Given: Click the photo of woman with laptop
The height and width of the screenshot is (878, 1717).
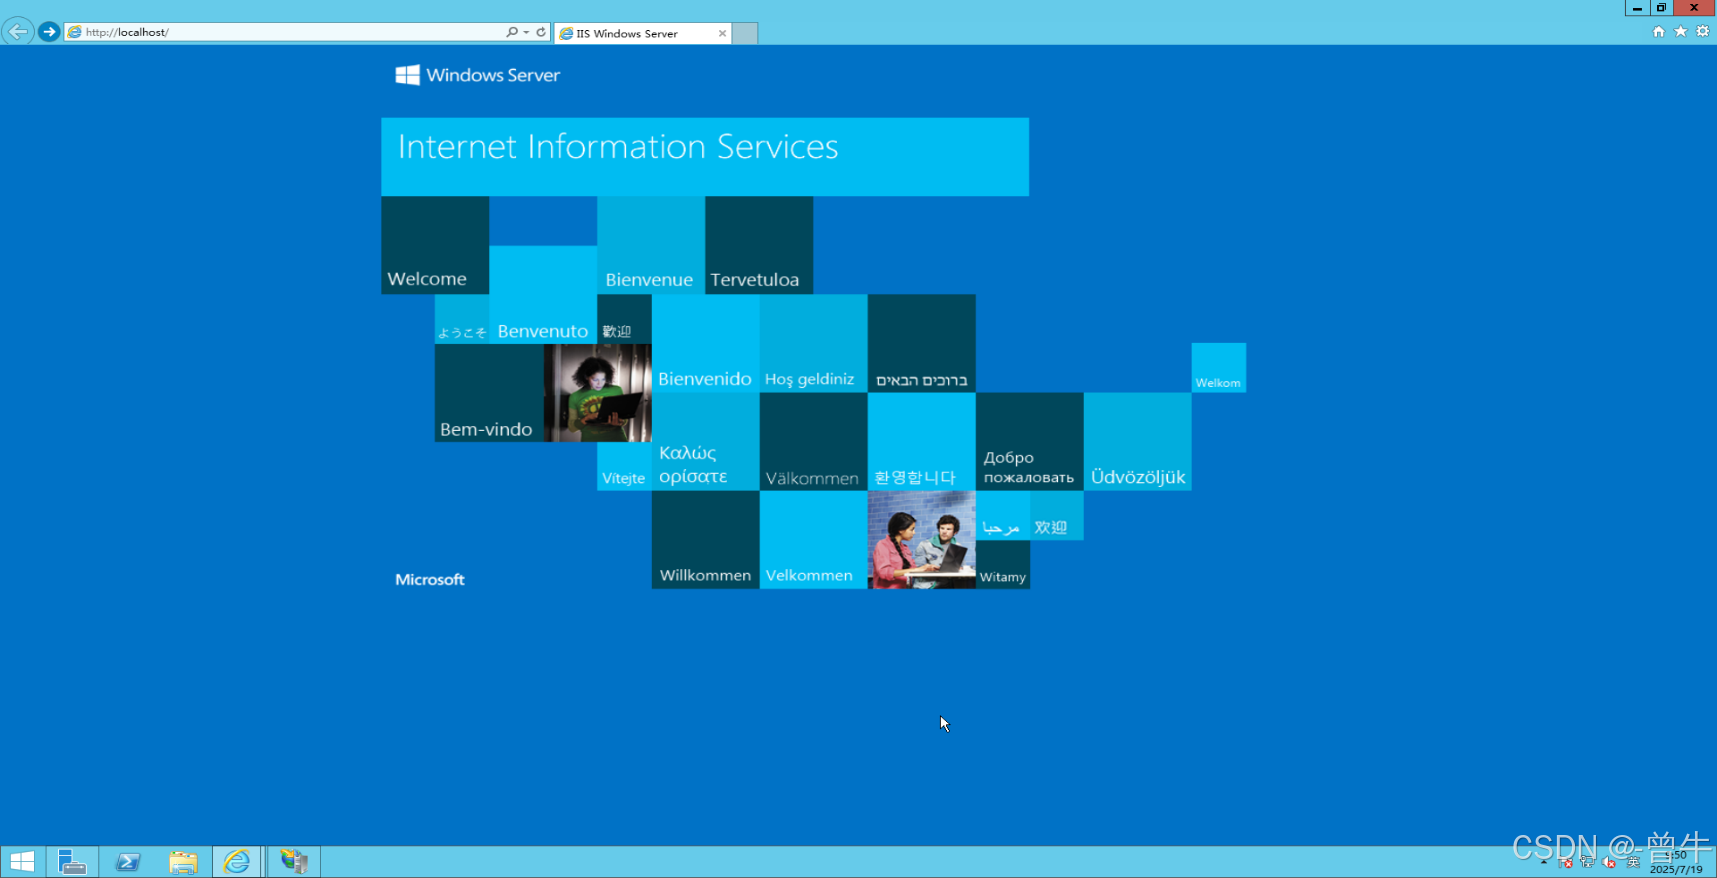Looking at the screenshot, I should (x=598, y=393).
